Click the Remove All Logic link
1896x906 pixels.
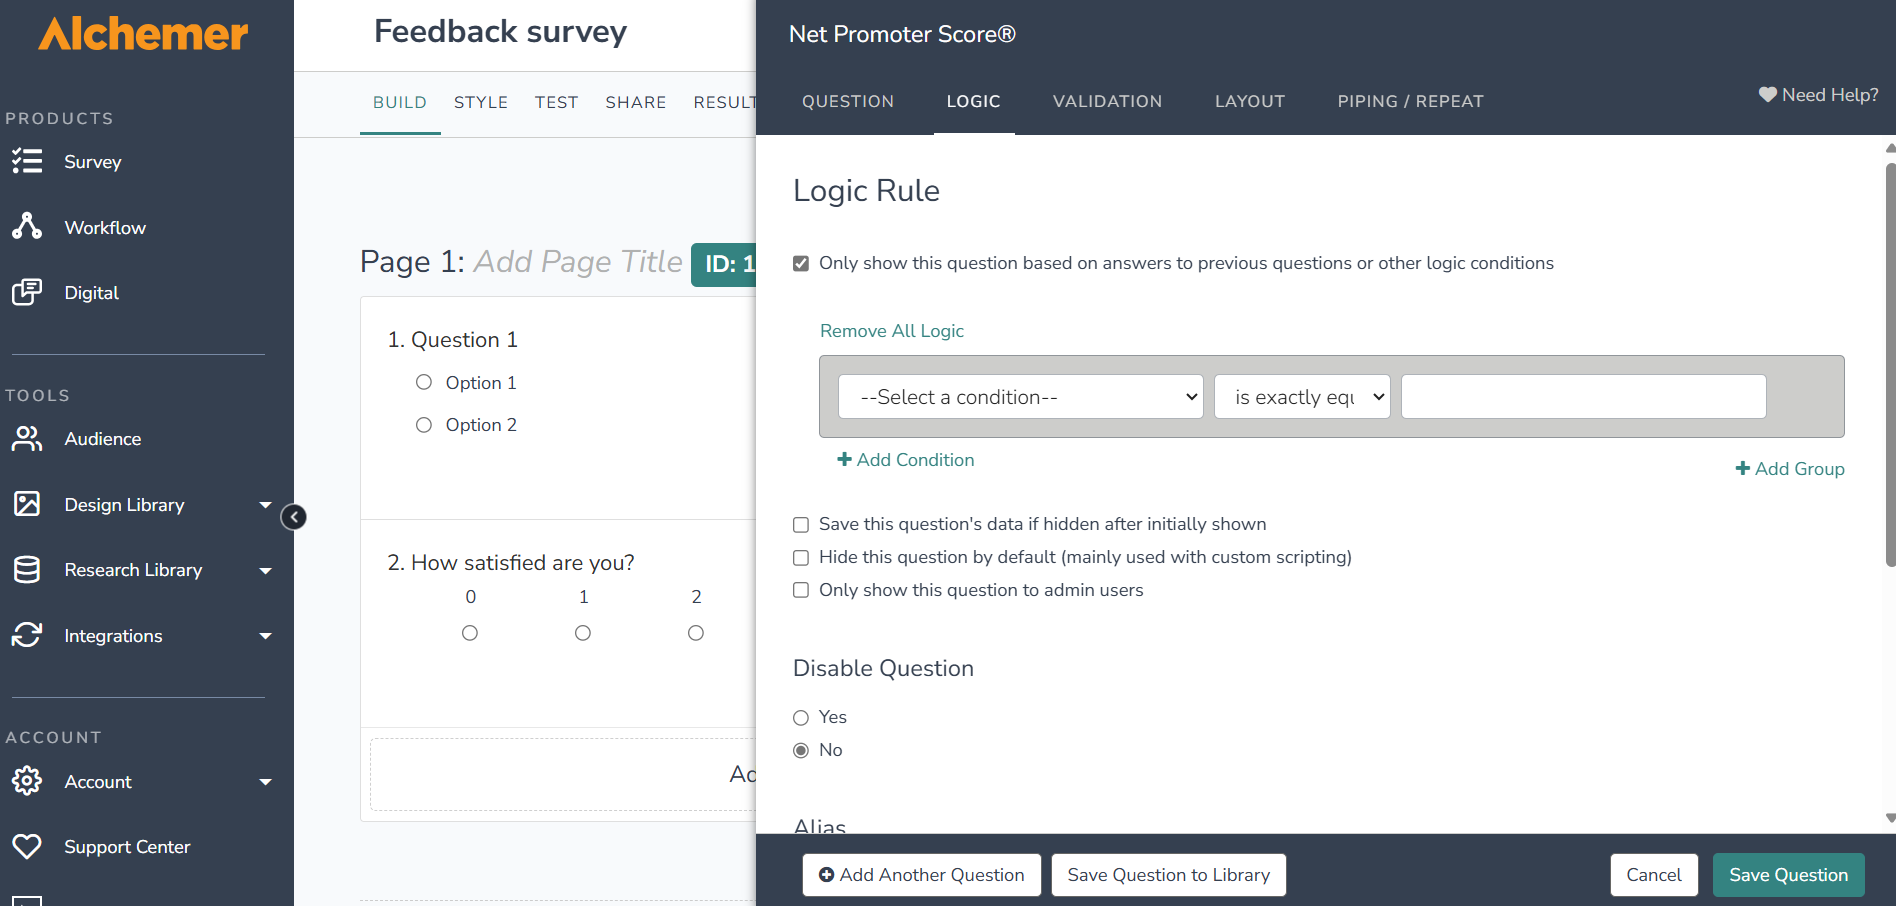[891, 331]
